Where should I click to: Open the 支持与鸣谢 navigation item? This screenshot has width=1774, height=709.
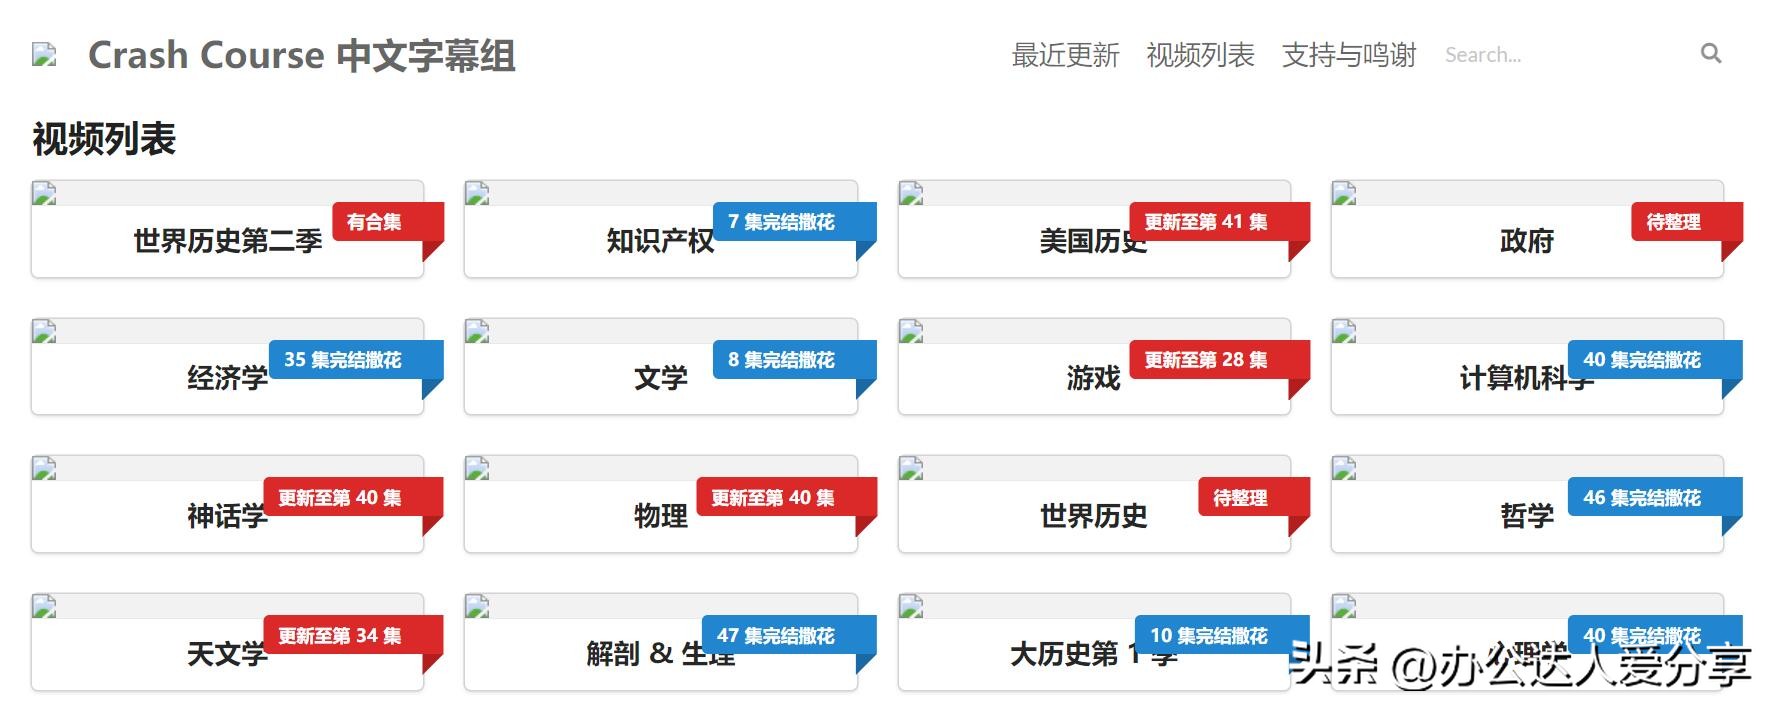point(1349,55)
